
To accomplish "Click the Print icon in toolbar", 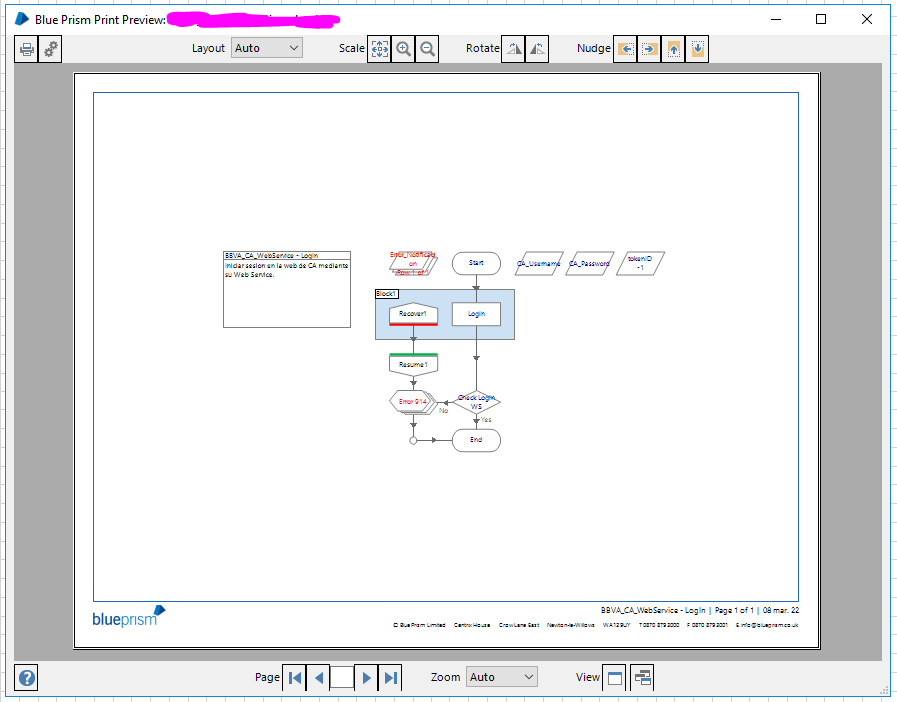I will (x=26, y=49).
